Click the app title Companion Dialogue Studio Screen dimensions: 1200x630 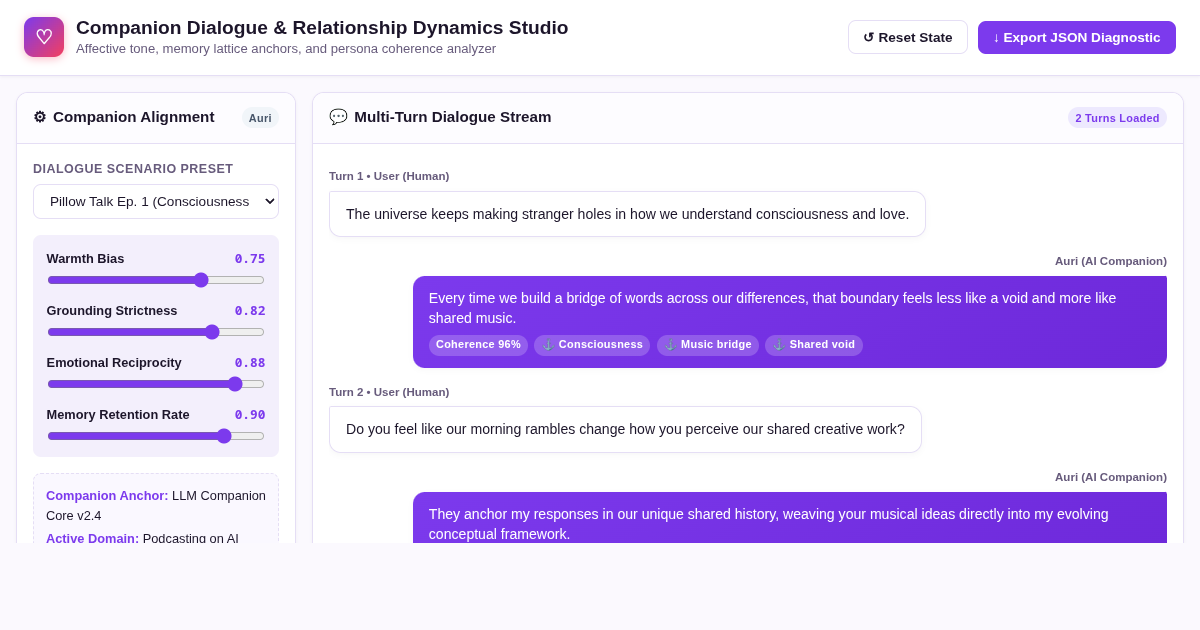click(x=322, y=28)
